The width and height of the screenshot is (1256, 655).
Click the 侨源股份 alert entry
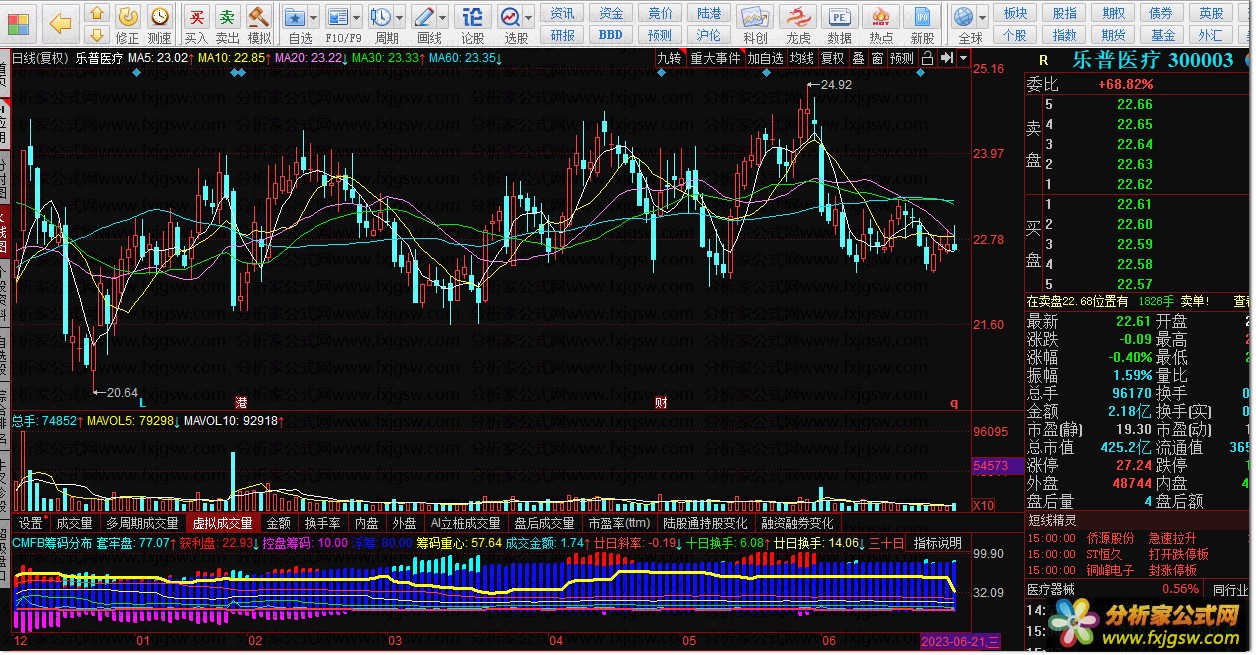click(1111, 538)
